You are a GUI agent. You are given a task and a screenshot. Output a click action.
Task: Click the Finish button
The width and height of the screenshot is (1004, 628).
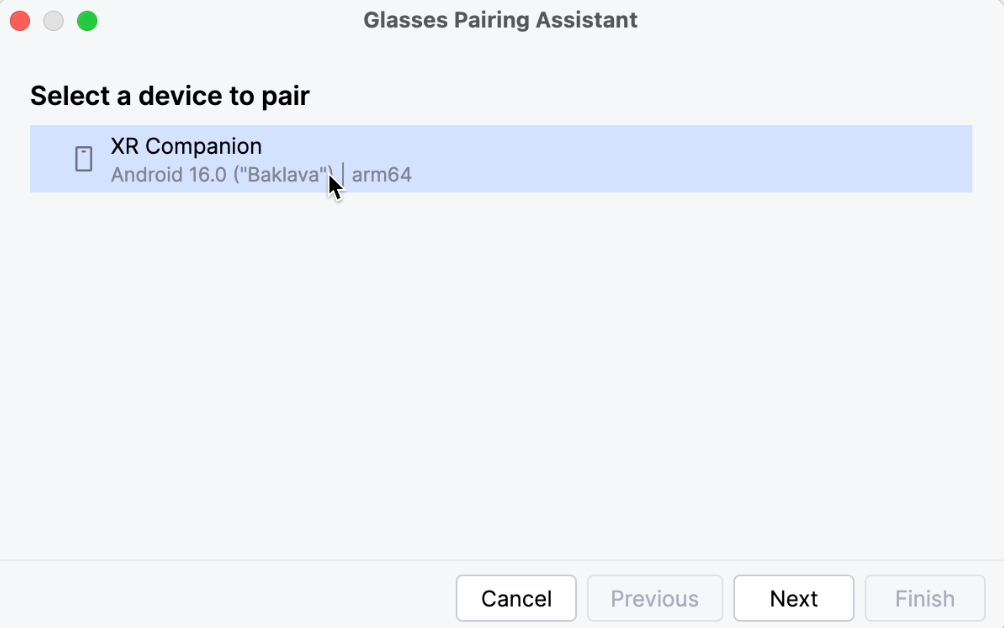coord(924,598)
